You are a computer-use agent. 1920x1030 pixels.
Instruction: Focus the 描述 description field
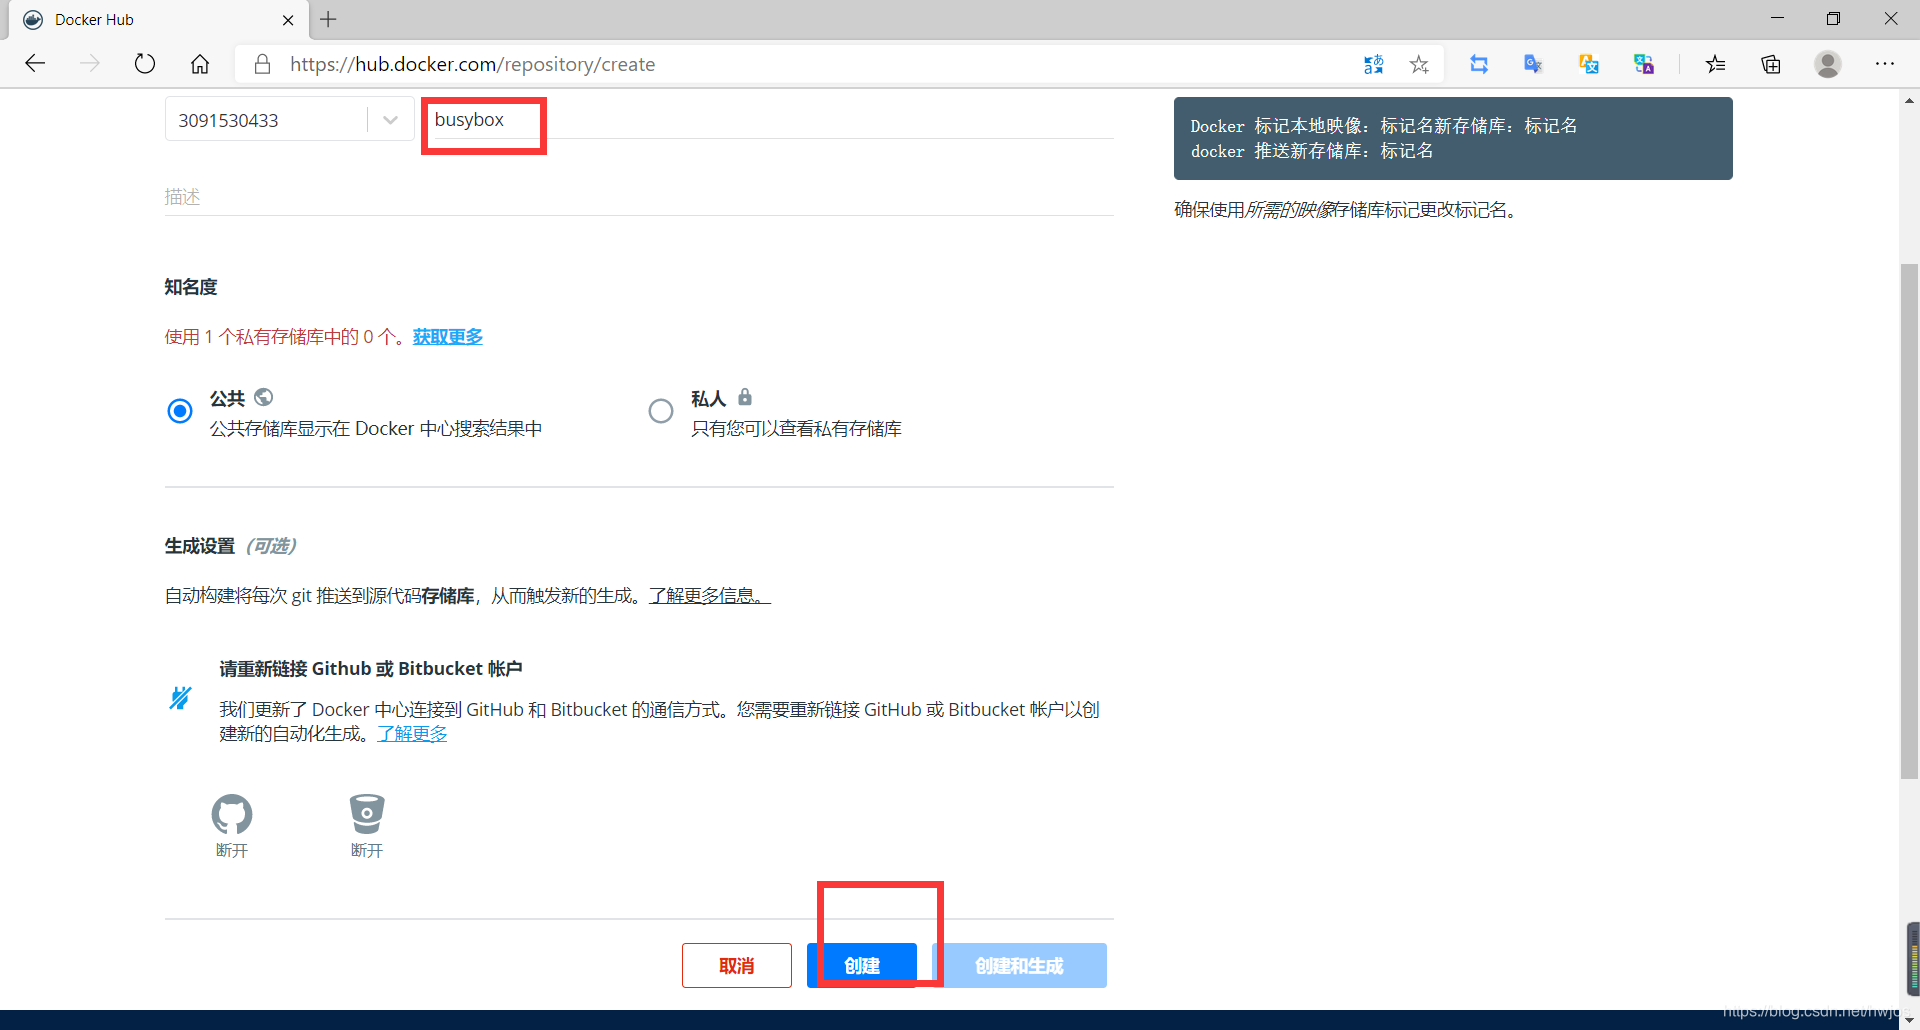coord(639,196)
